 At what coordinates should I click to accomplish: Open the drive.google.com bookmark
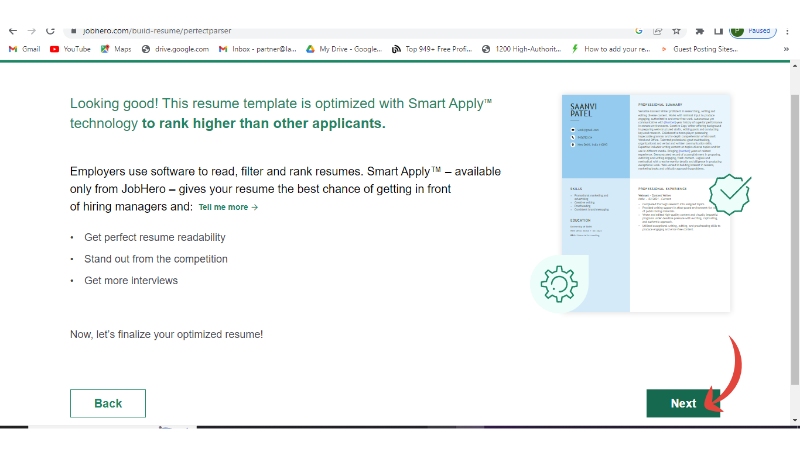tap(175, 48)
